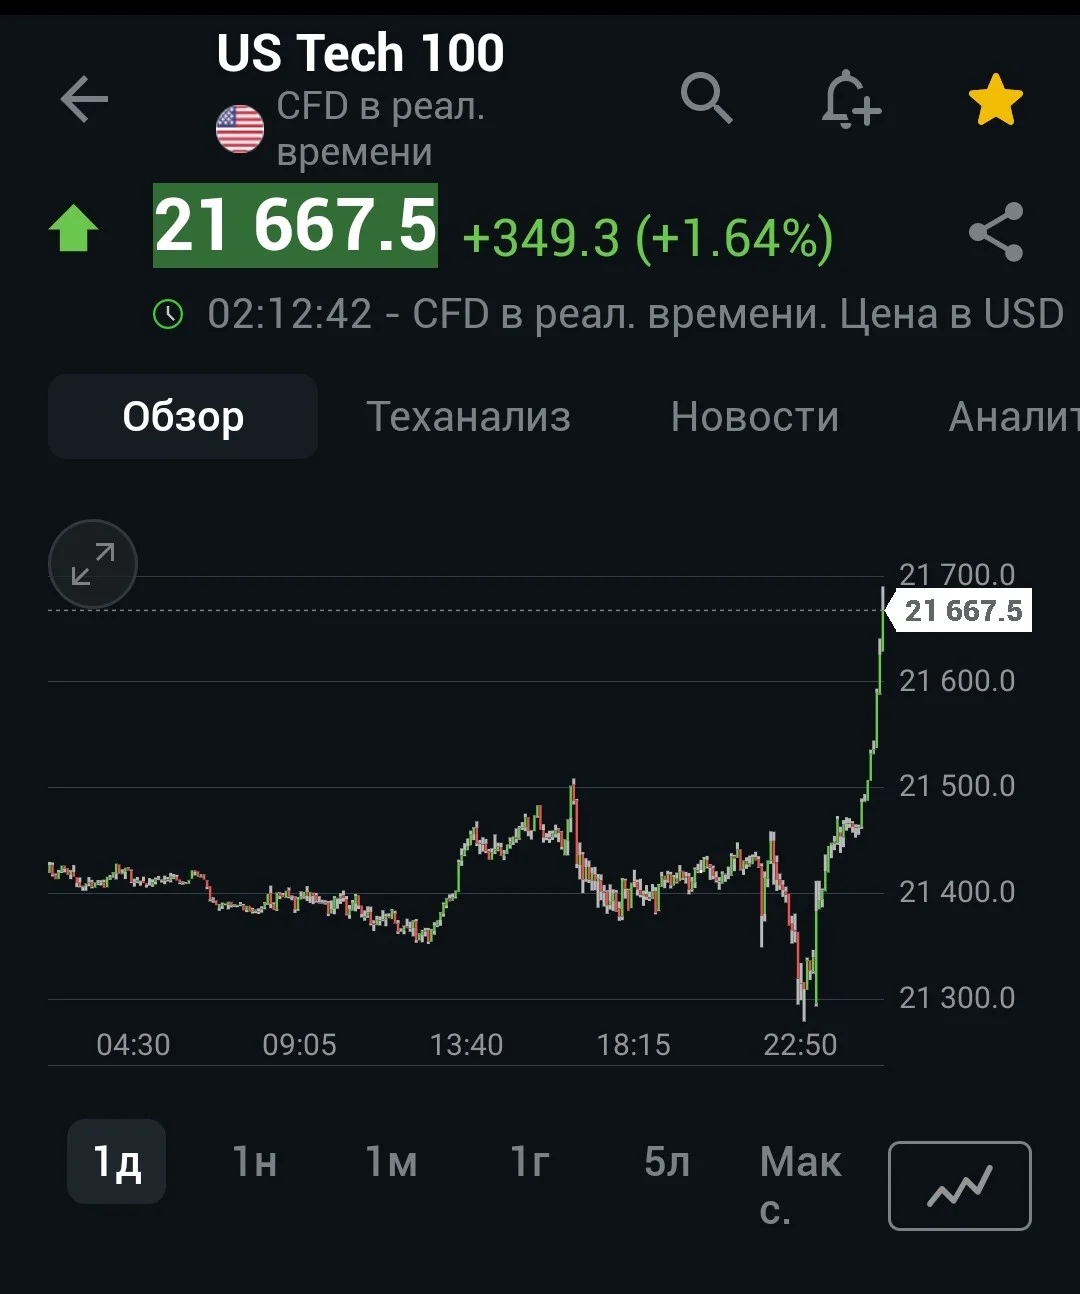Select the 1д time range
Viewport: 1080px width, 1294px height.
pos(117,1162)
